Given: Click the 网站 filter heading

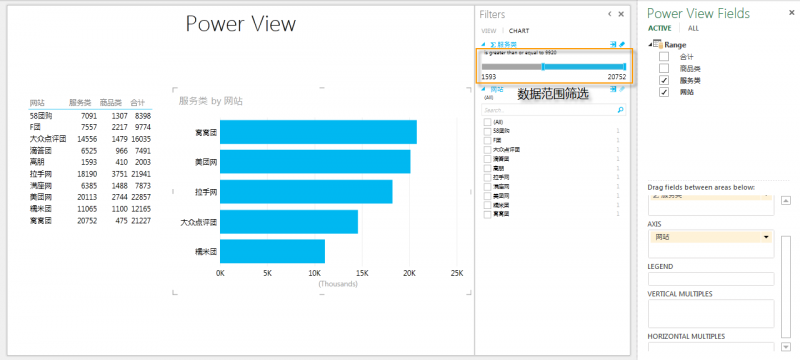Looking at the screenshot, I should [x=497, y=89].
